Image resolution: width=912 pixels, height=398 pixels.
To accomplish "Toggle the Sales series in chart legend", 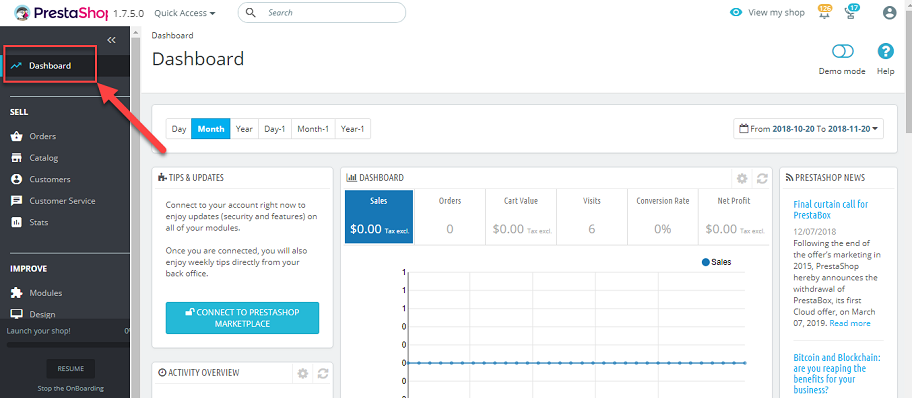I will click(x=716, y=262).
